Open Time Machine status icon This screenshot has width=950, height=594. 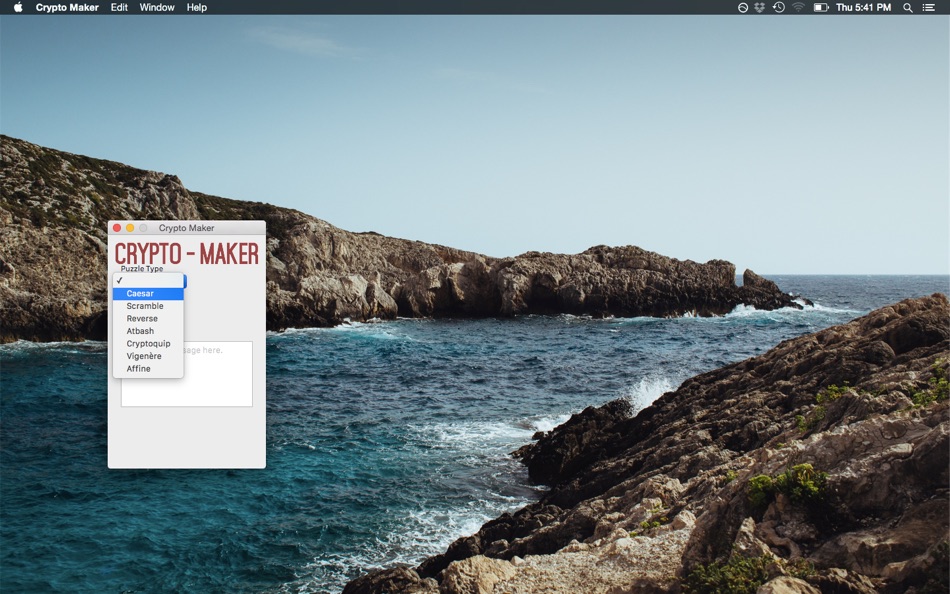(x=779, y=7)
